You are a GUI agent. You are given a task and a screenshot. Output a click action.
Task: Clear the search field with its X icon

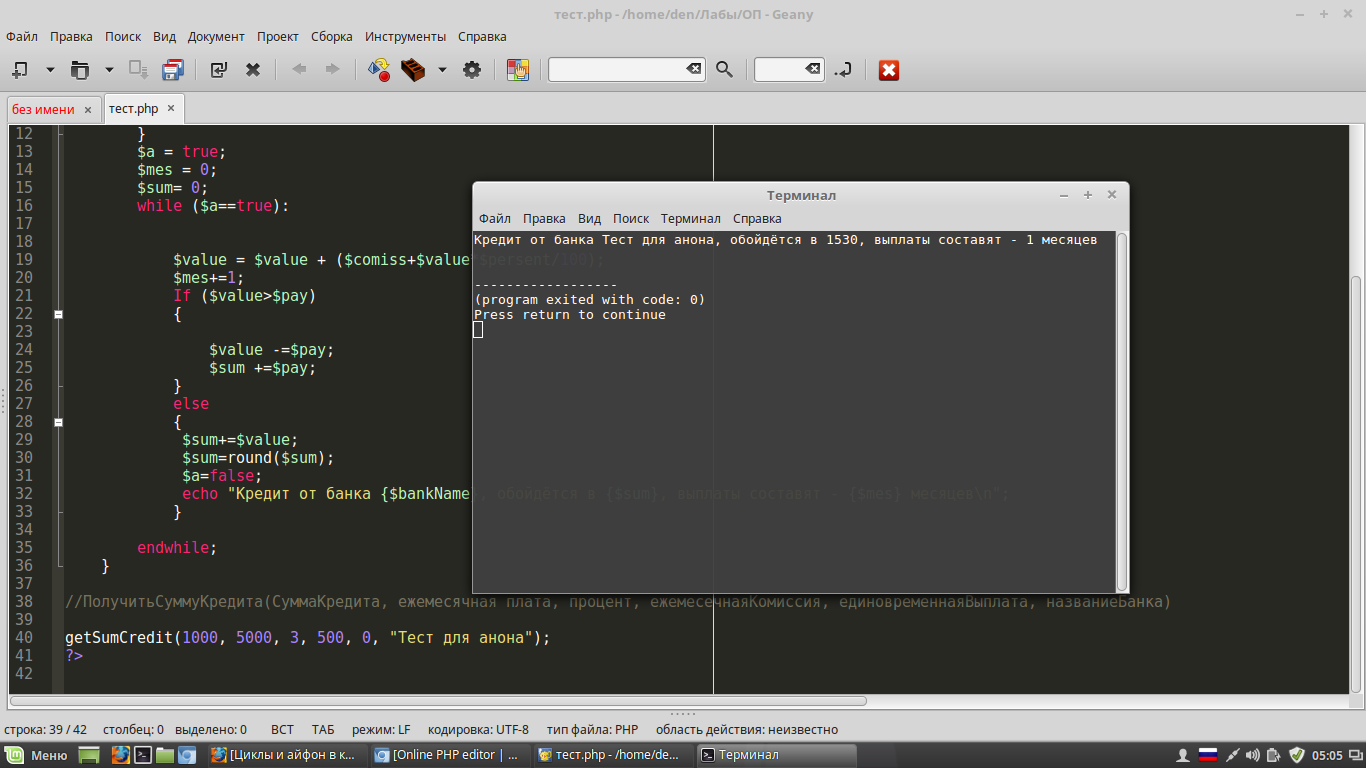(694, 69)
